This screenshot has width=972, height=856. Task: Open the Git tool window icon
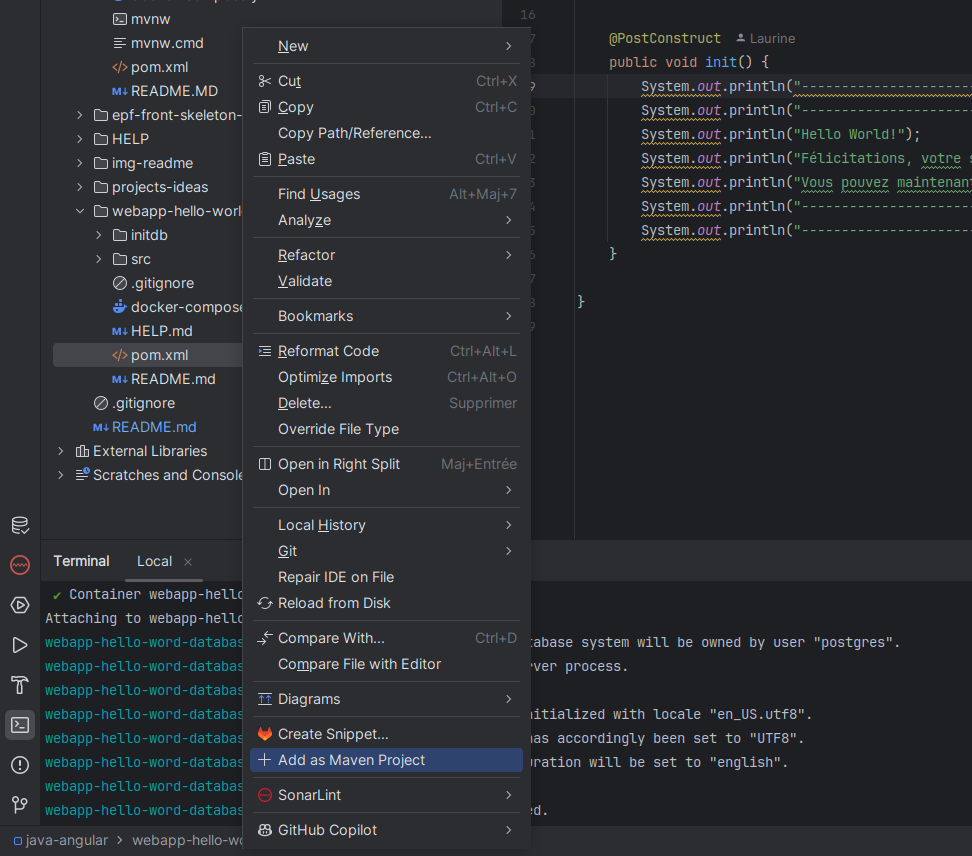pyautogui.click(x=20, y=805)
